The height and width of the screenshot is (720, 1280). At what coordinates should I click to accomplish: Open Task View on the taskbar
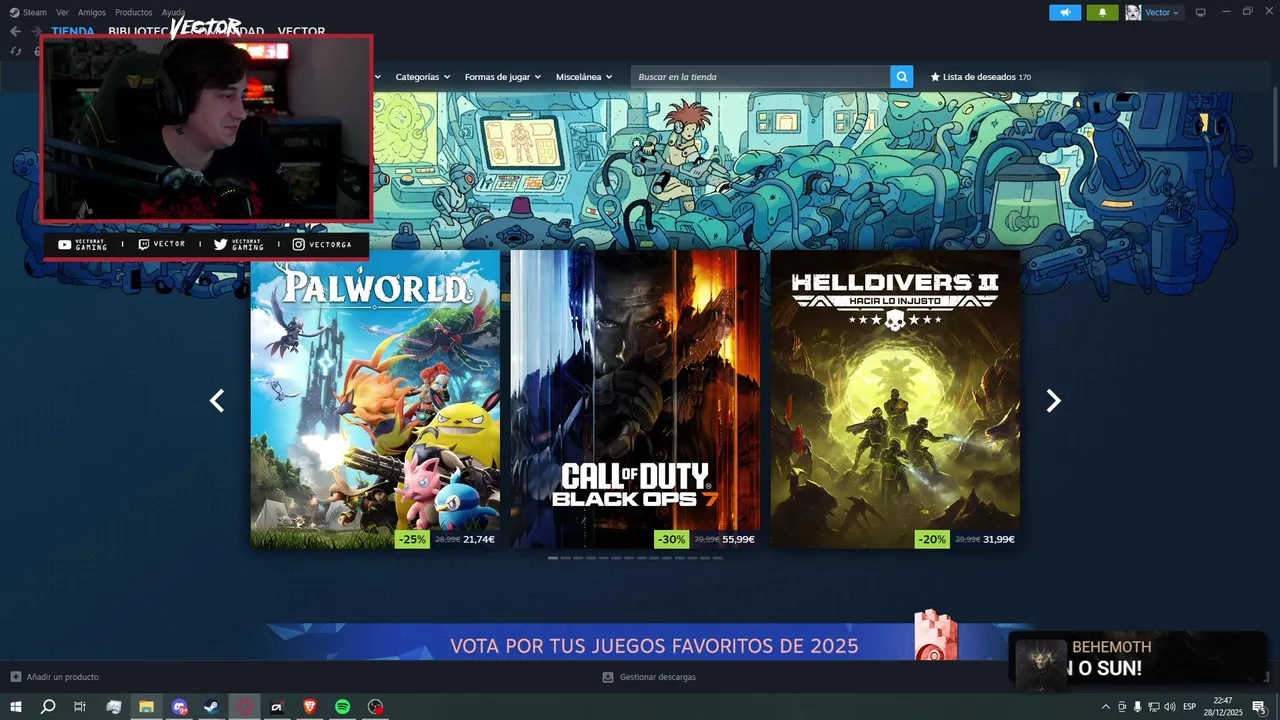[x=80, y=707]
